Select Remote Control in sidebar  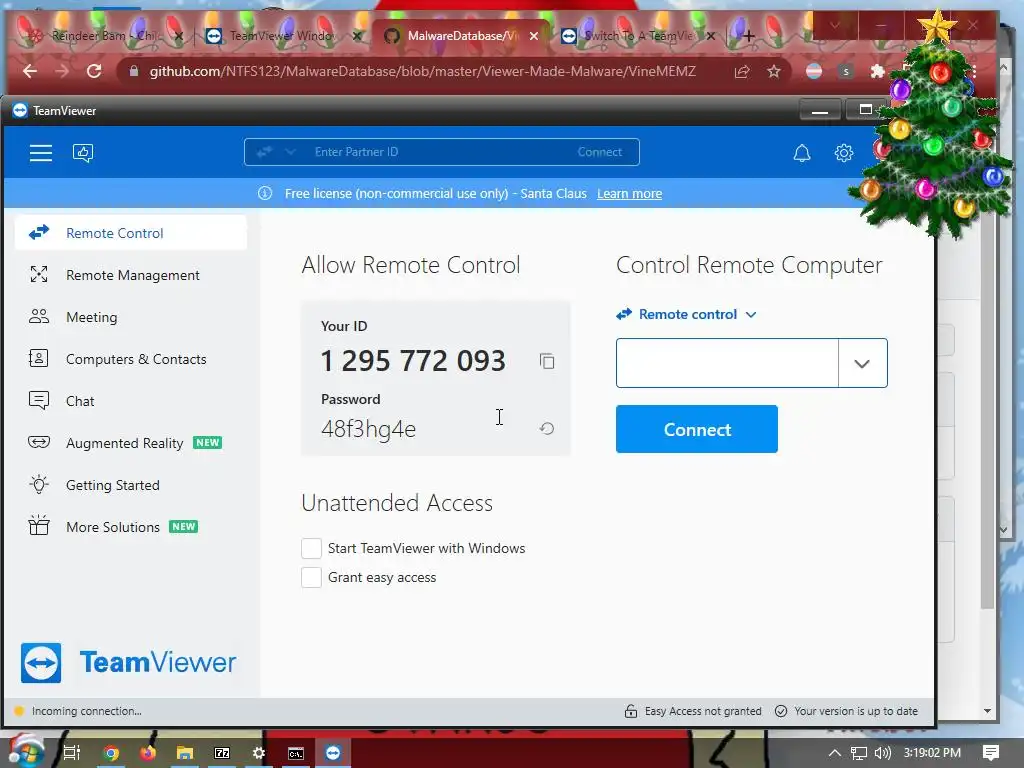pos(131,233)
